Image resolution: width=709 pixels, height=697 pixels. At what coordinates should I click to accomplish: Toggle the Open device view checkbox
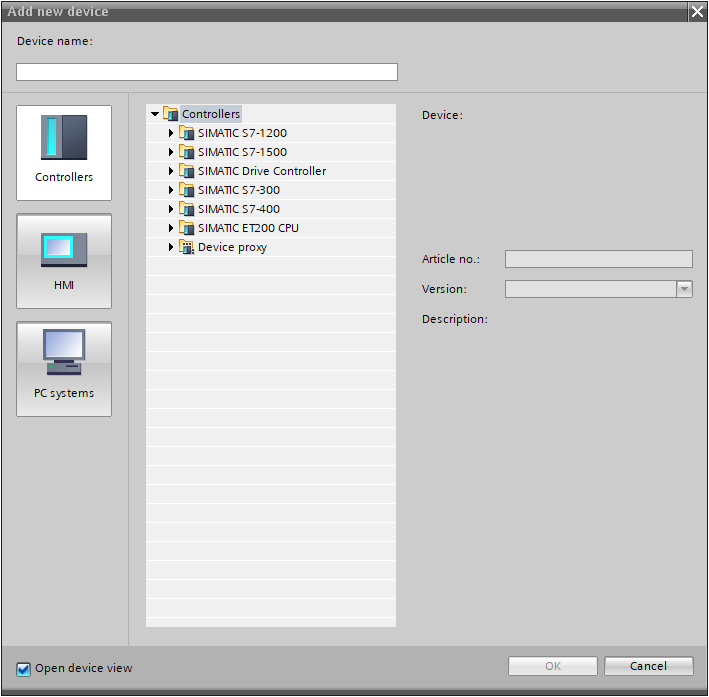point(24,669)
